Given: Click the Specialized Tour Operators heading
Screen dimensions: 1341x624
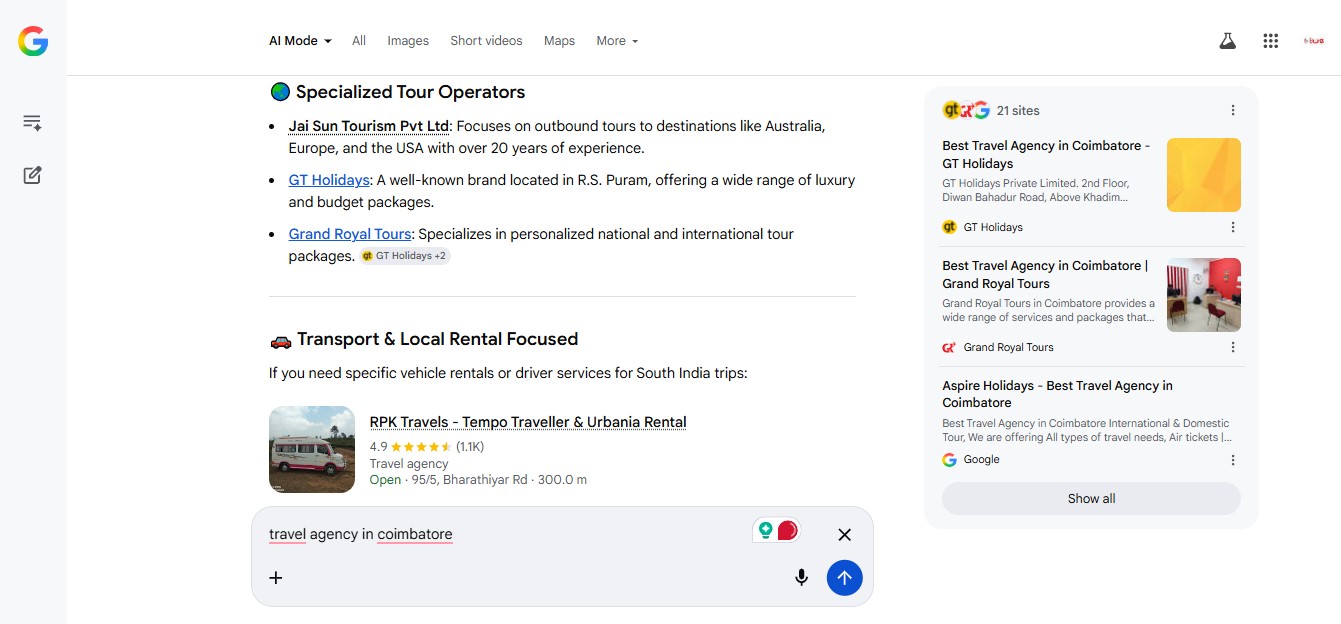Looking at the screenshot, I should [410, 92].
